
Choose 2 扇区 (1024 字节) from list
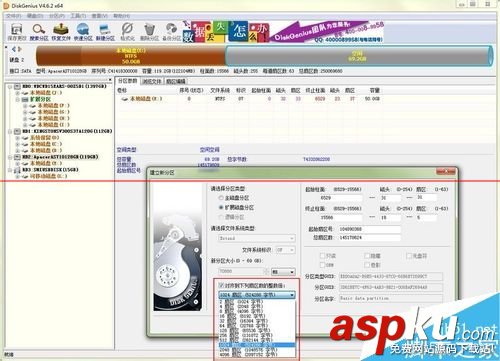pos(257,302)
